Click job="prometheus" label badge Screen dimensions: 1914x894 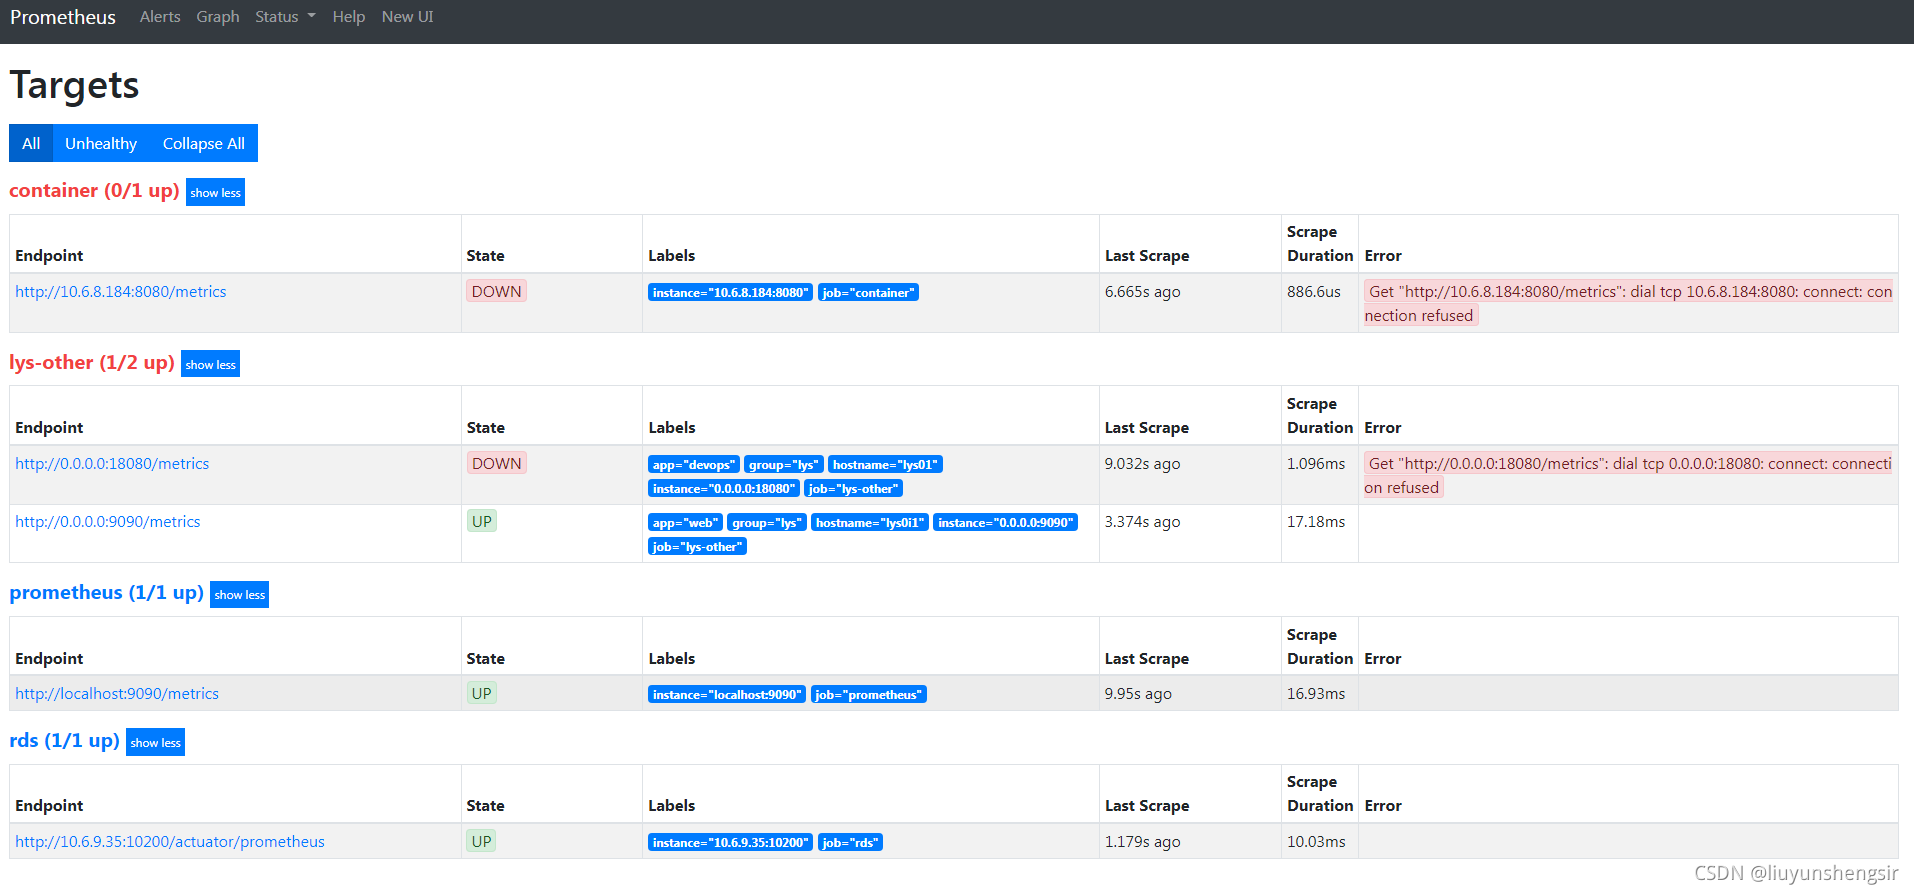point(868,695)
